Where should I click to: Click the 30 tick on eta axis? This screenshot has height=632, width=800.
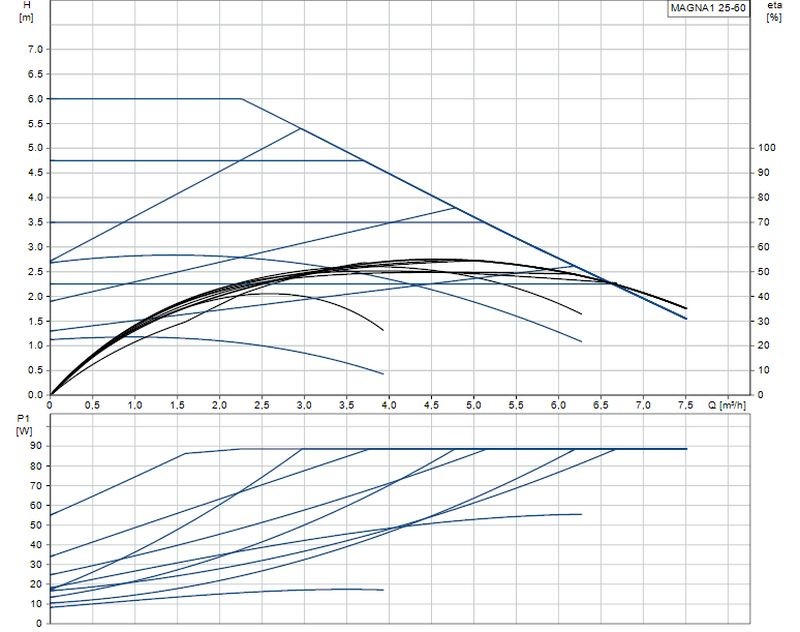765,321
